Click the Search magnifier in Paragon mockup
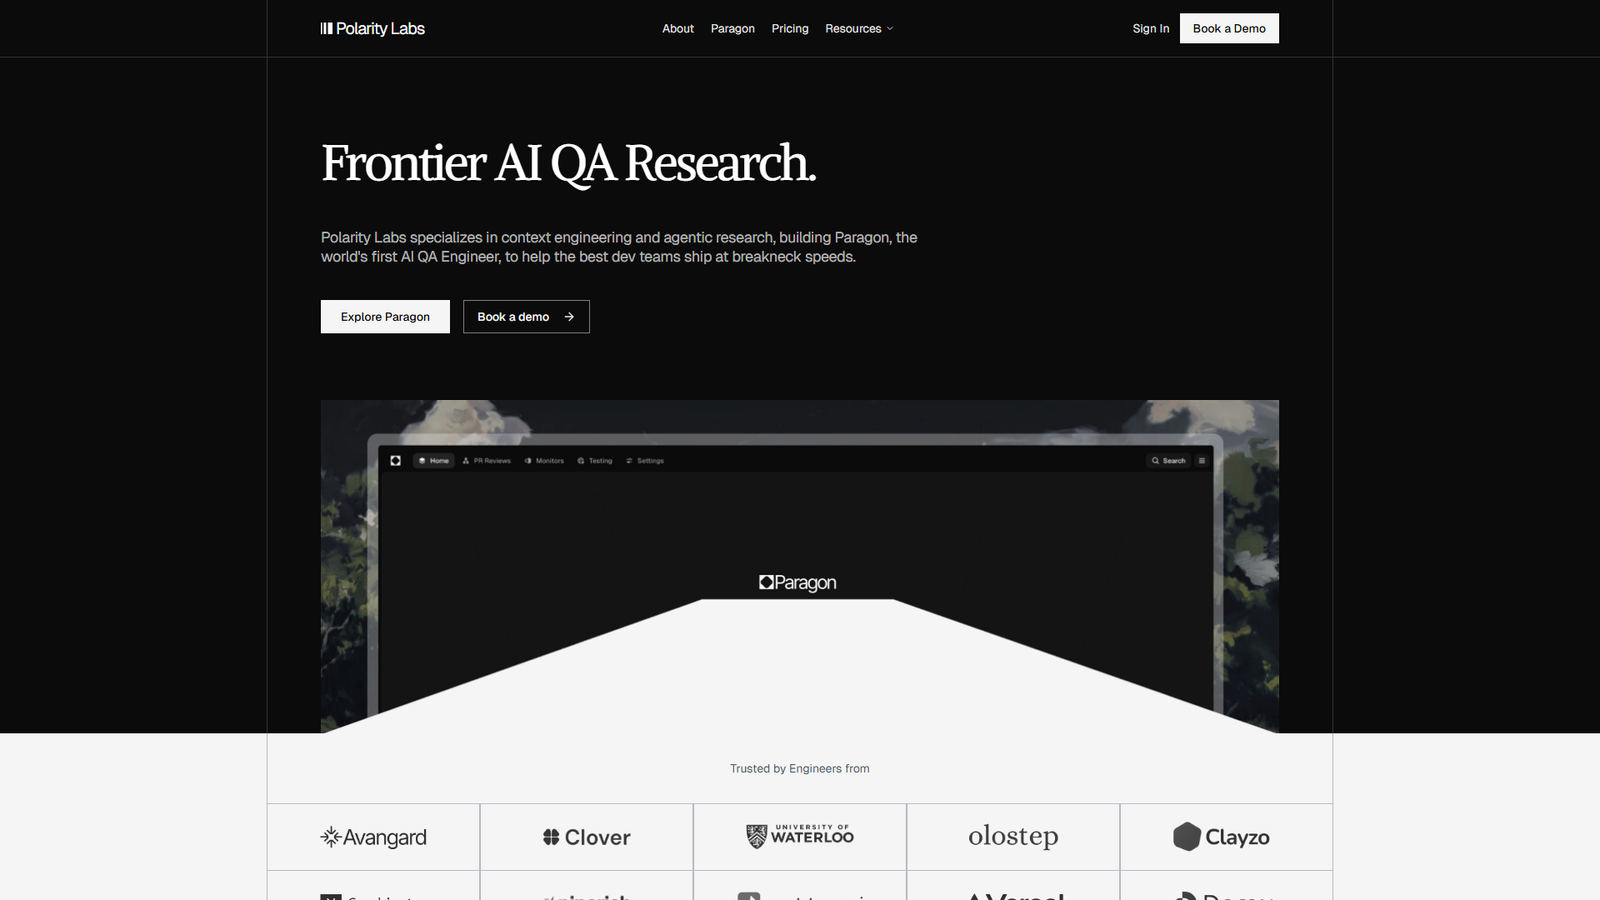This screenshot has width=1600, height=900. pyautogui.click(x=1155, y=461)
